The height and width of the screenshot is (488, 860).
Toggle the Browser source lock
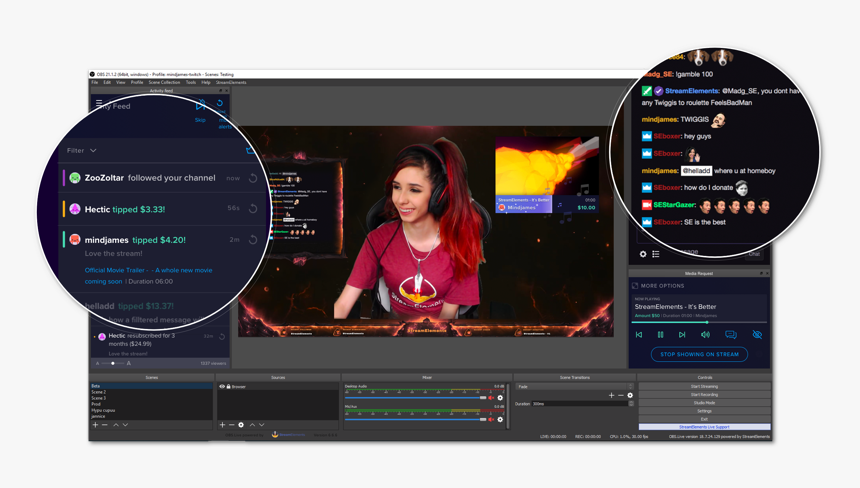click(229, 387)
